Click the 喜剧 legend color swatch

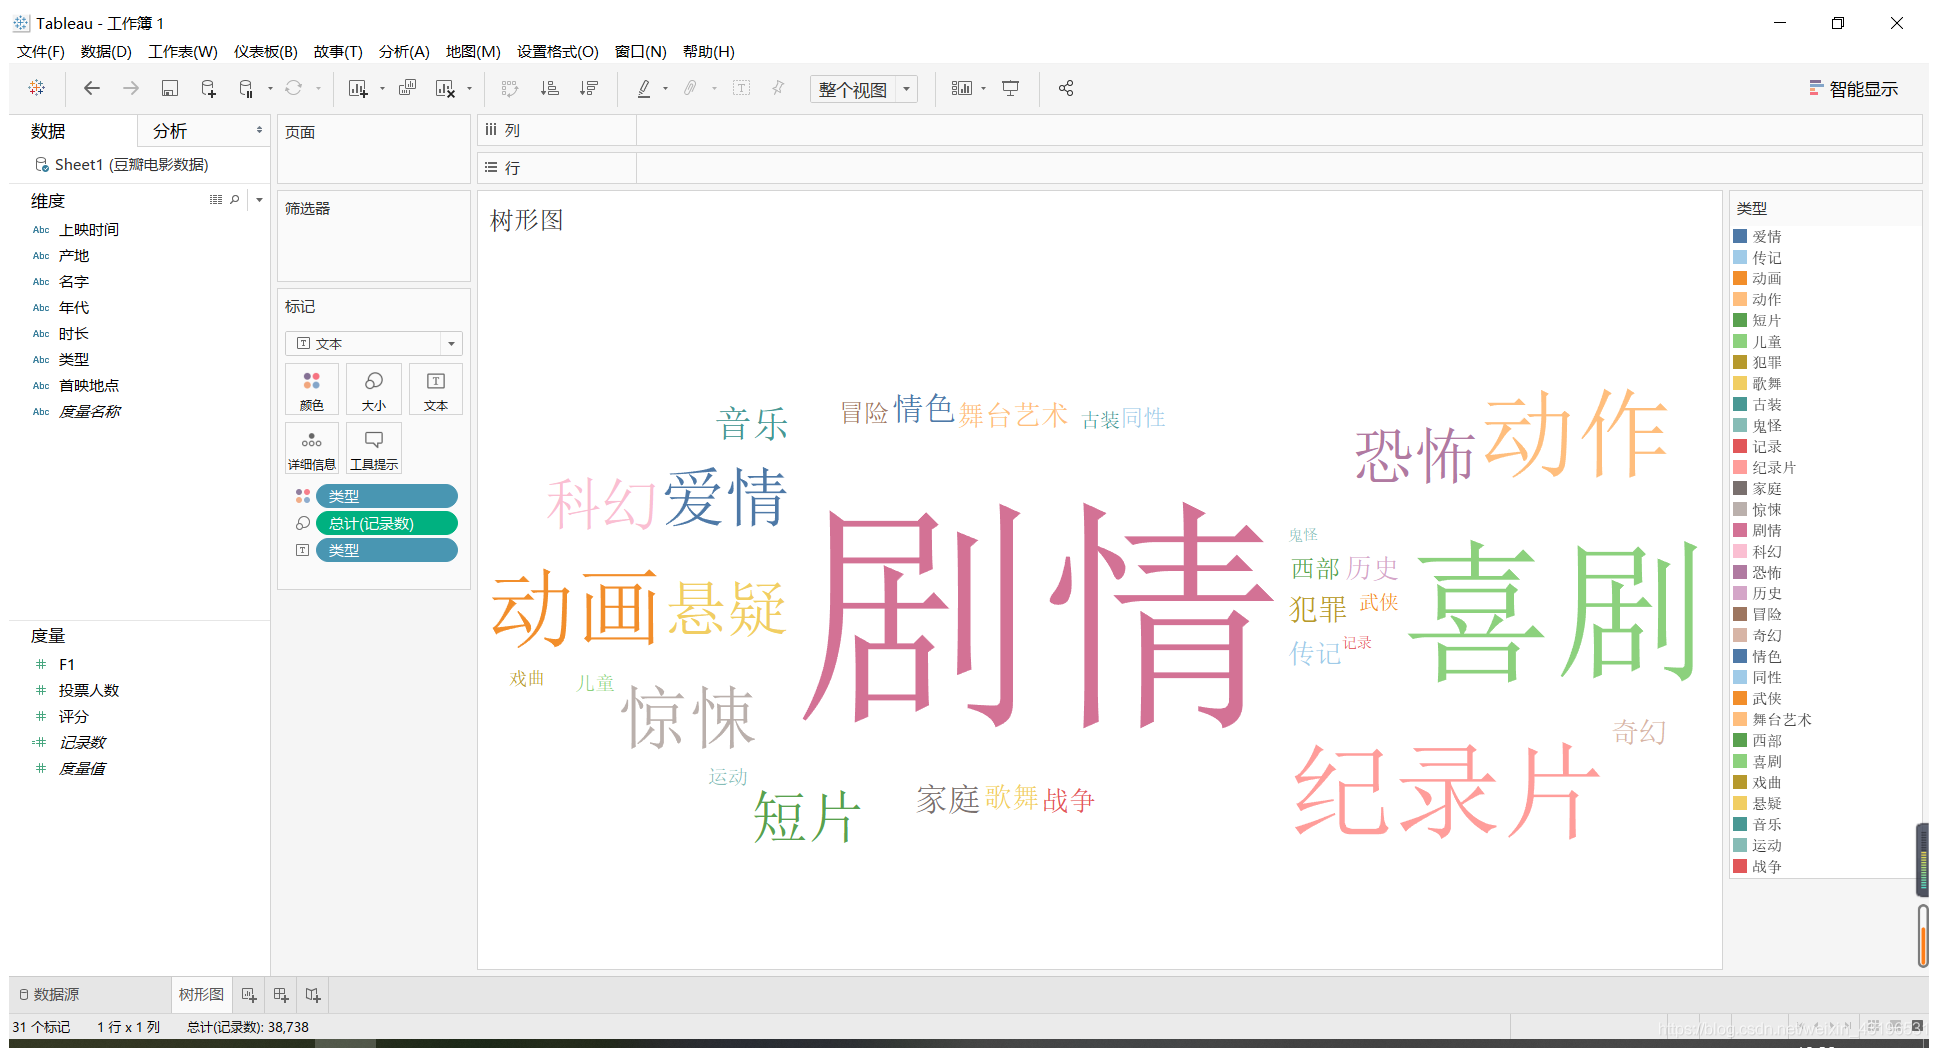click(1740, 761)
